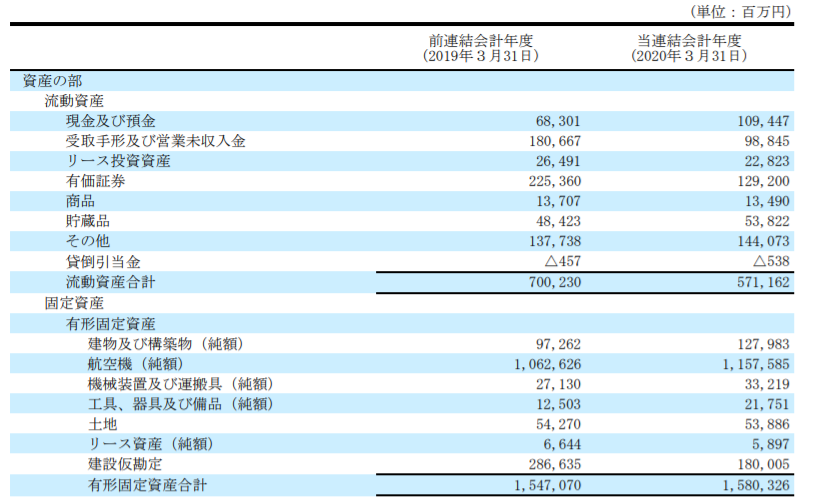This screenshot has height=497, width=839.
Task: Click the unit label (単位：百万円)
Action: pyautogui.click(x=740, y=12)
